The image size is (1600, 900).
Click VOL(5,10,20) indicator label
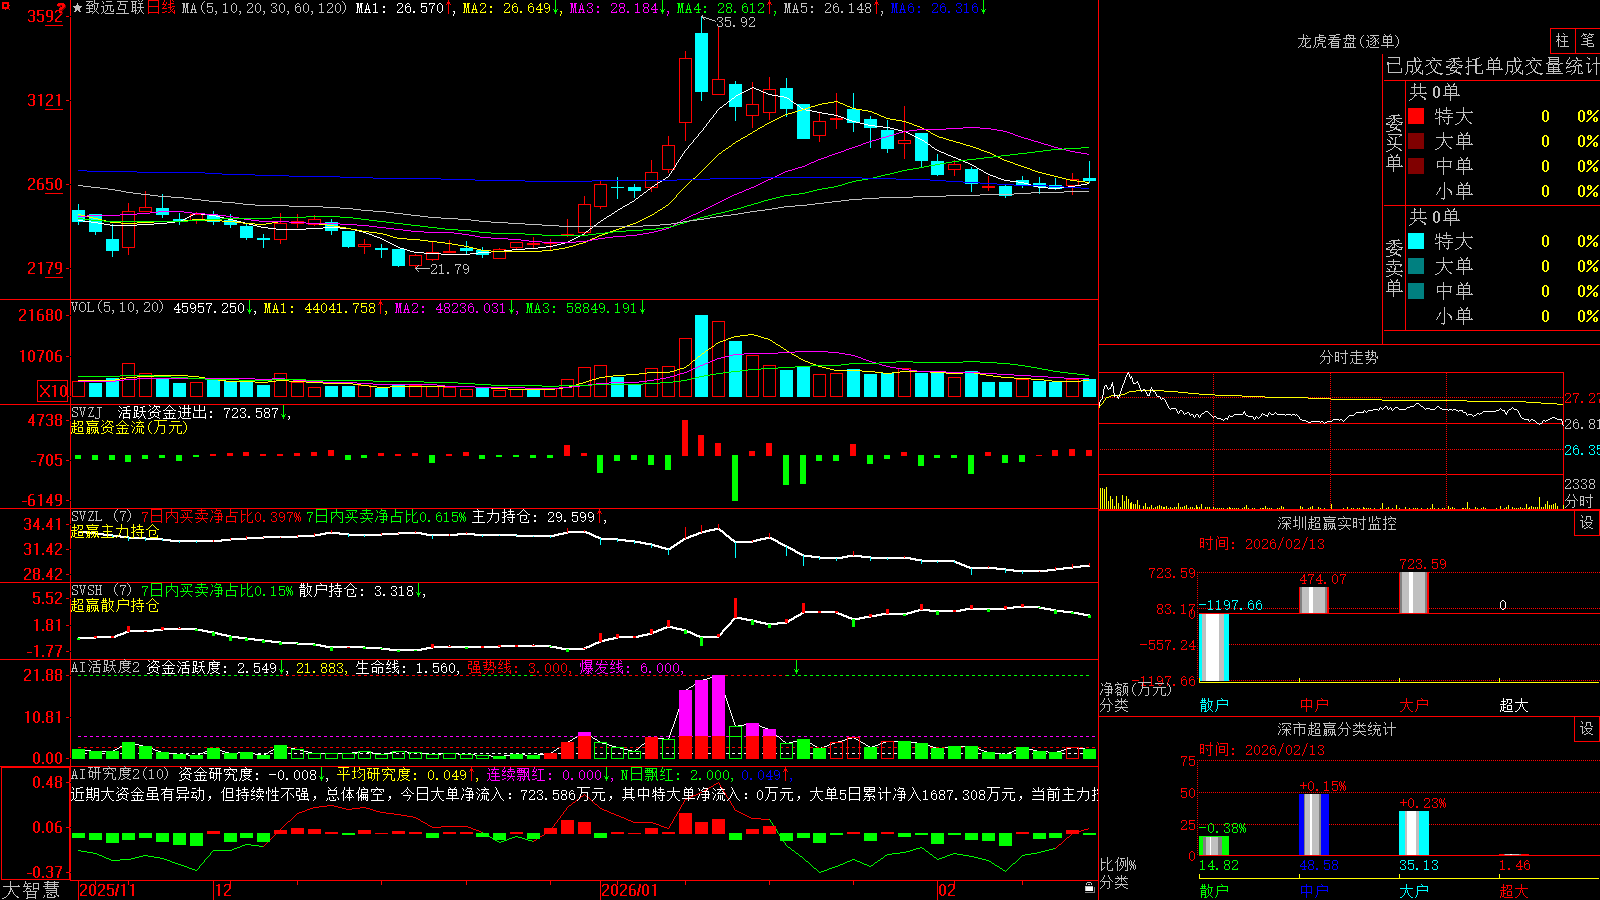tap(117, 308)
